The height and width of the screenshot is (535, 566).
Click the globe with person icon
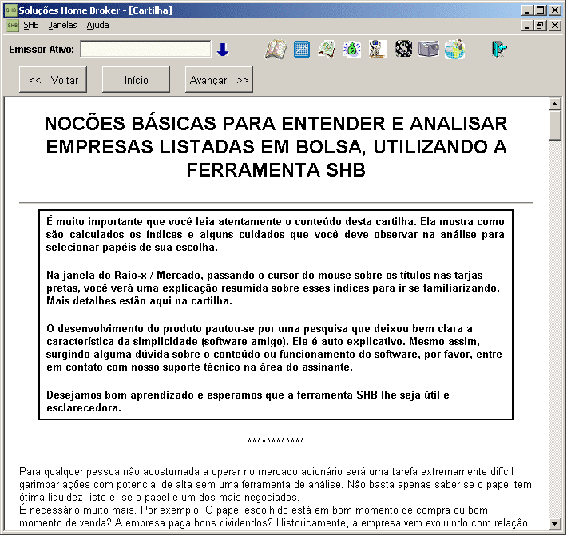point(455,49)
